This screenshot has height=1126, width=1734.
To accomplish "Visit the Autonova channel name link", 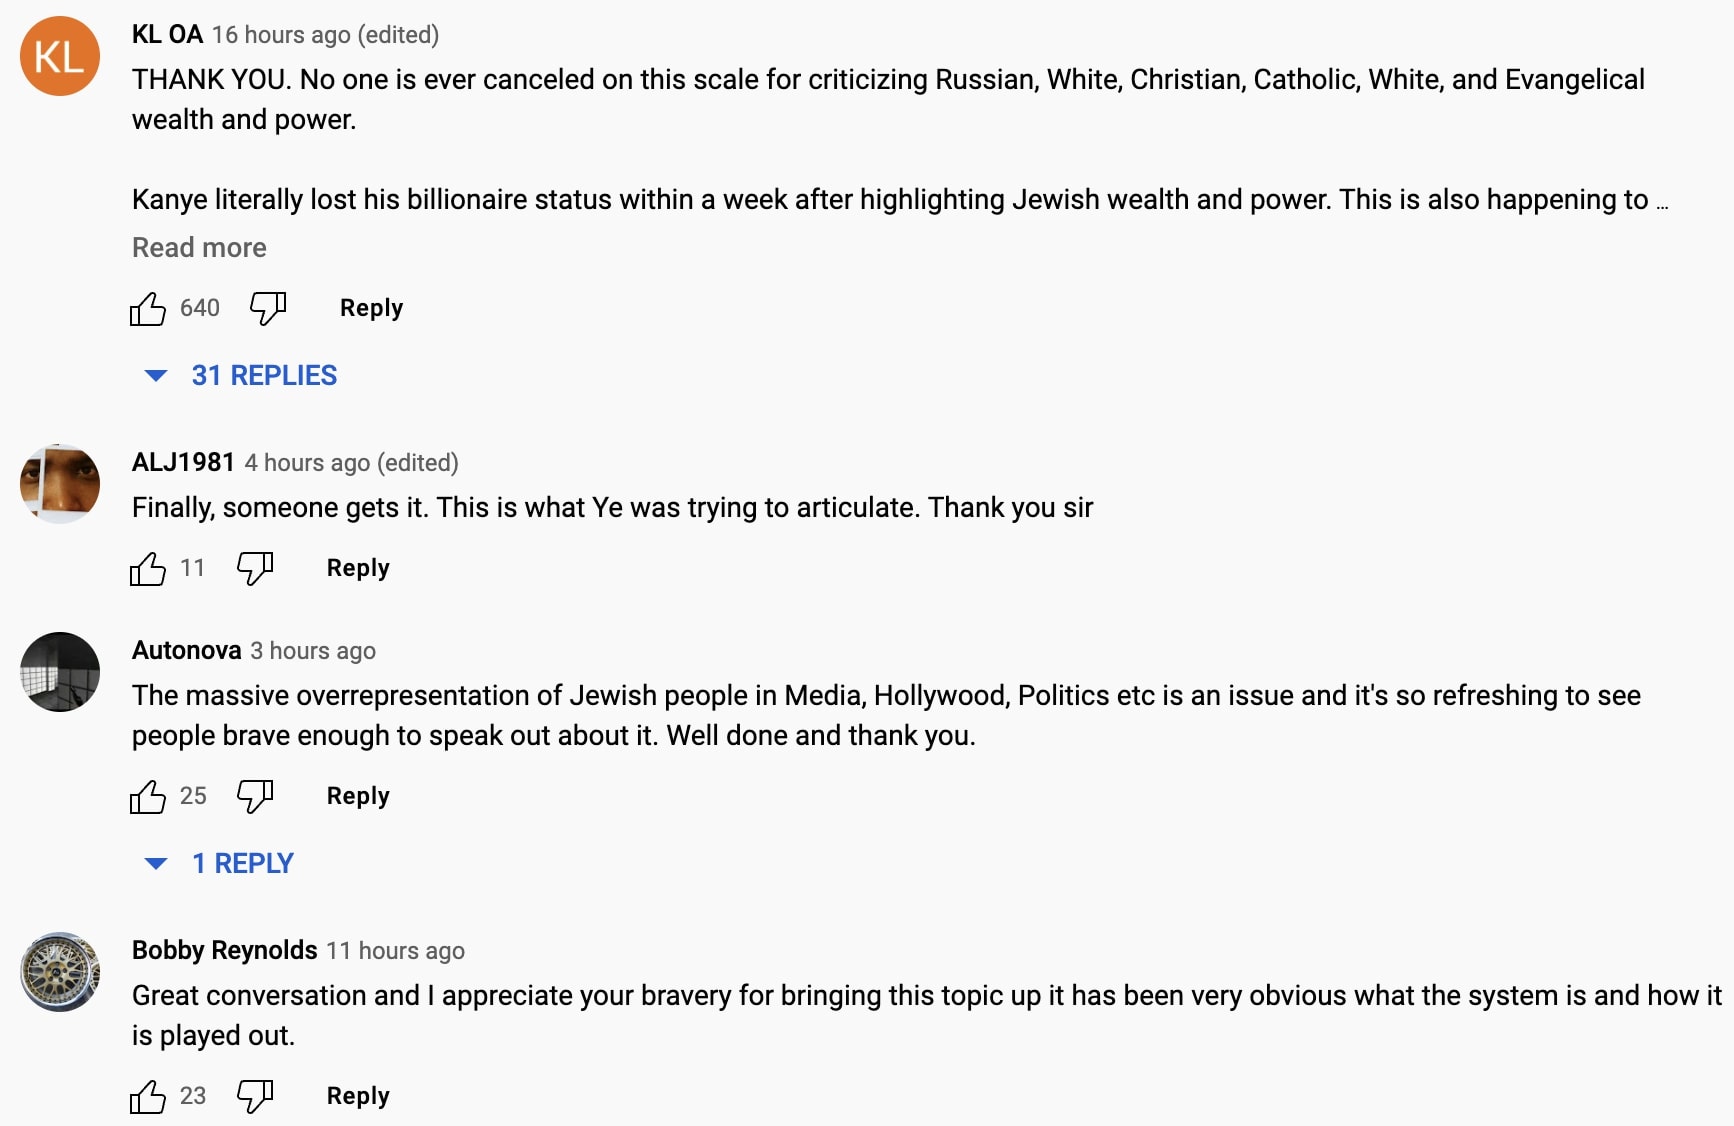I will (x=187, y=651).
